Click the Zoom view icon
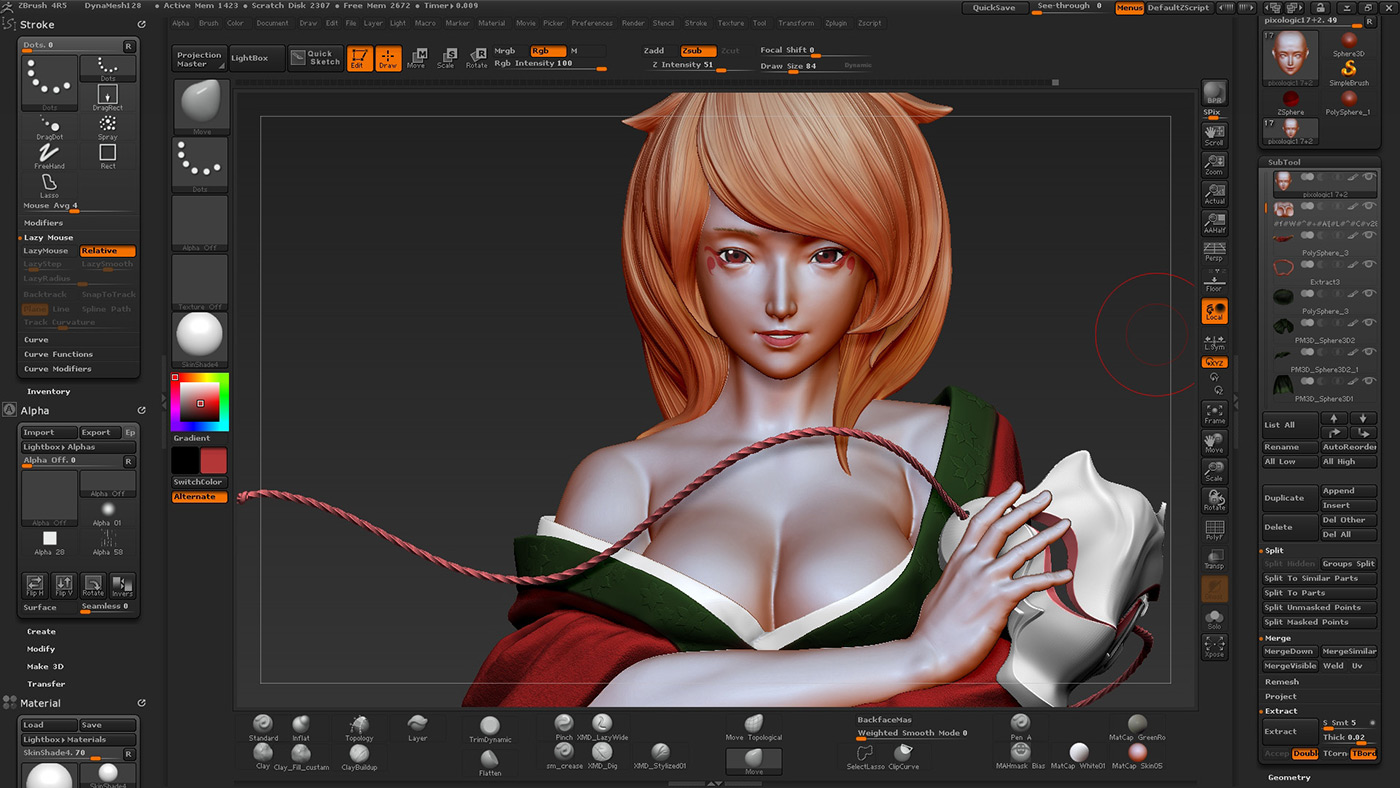 [x=1214, y=164]
